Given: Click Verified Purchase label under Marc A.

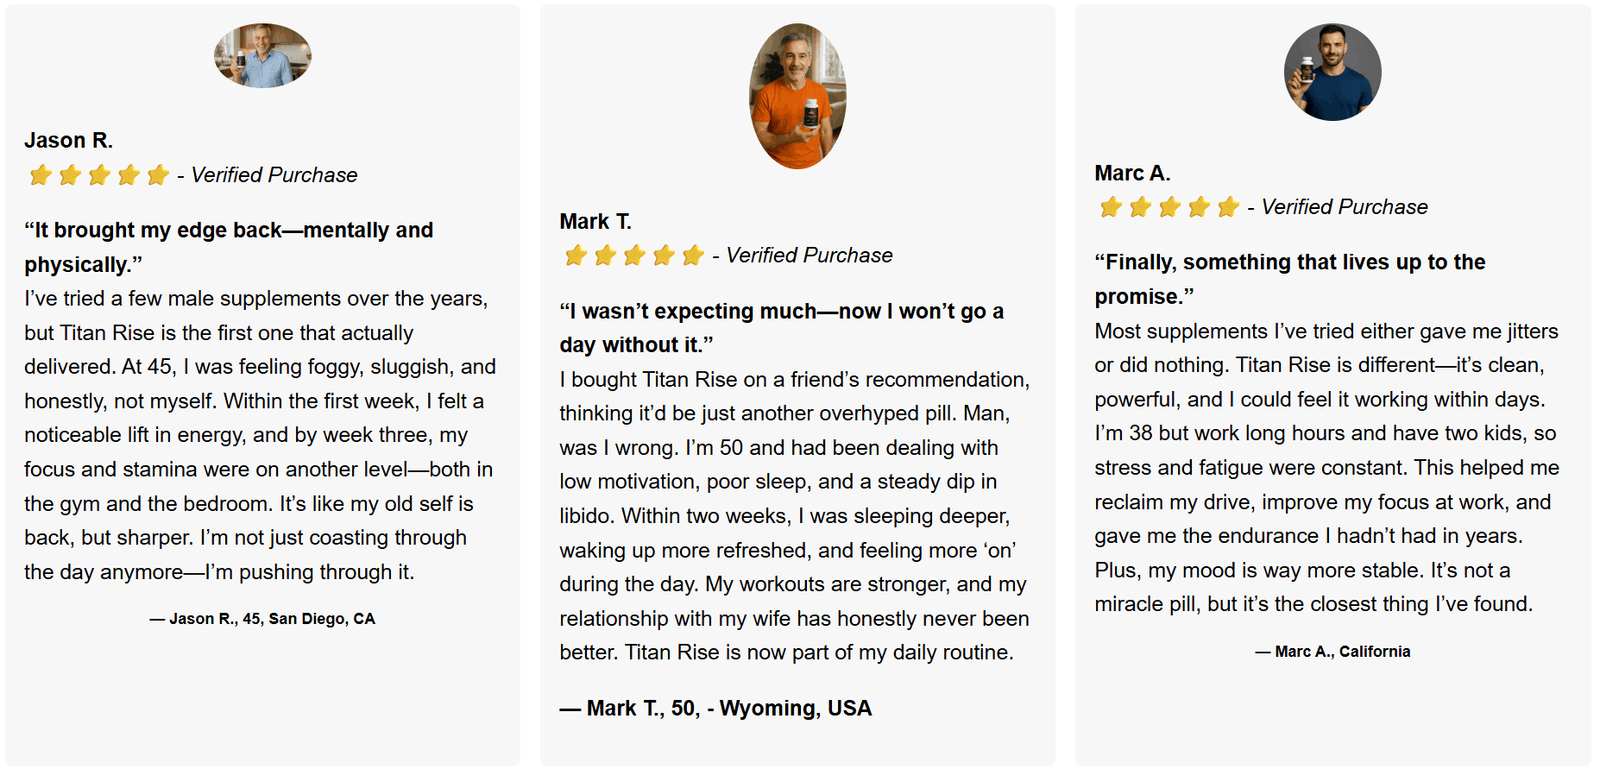Looking at the screenshot, I should [x=1344, y=208].
